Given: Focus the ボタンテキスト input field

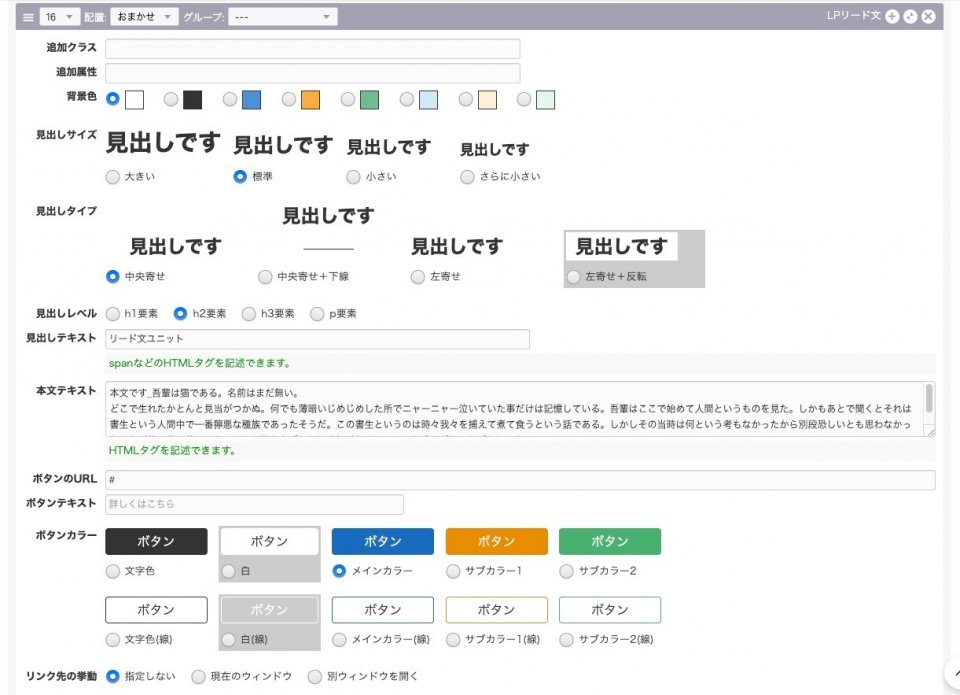Looking at the screenshot, I should click(254, 505).
